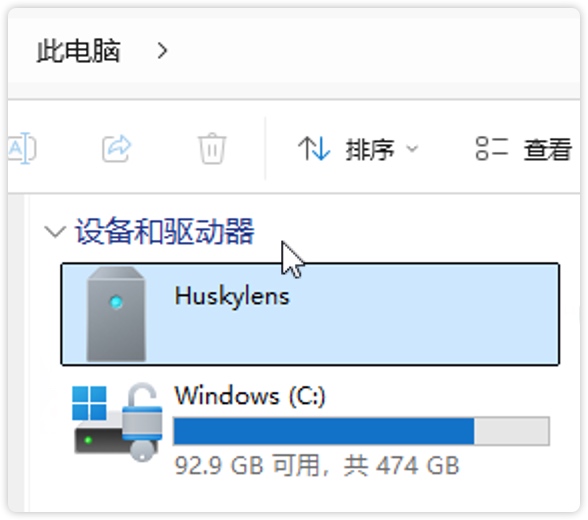Open the 查看 view menu
This screenshot has height=520, width=588.
524,149
